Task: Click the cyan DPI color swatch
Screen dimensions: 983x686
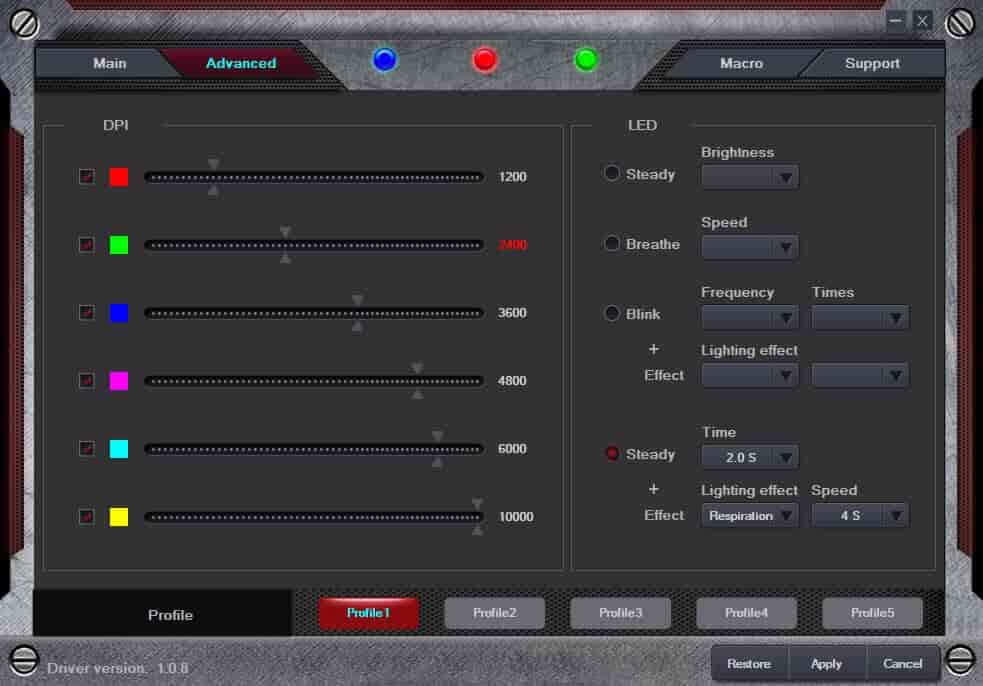Action: click(x=118, y=448)
